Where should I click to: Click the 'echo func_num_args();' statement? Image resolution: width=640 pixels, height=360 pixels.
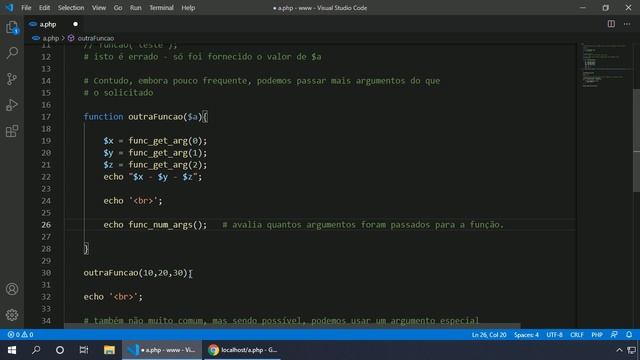(155, 224)
